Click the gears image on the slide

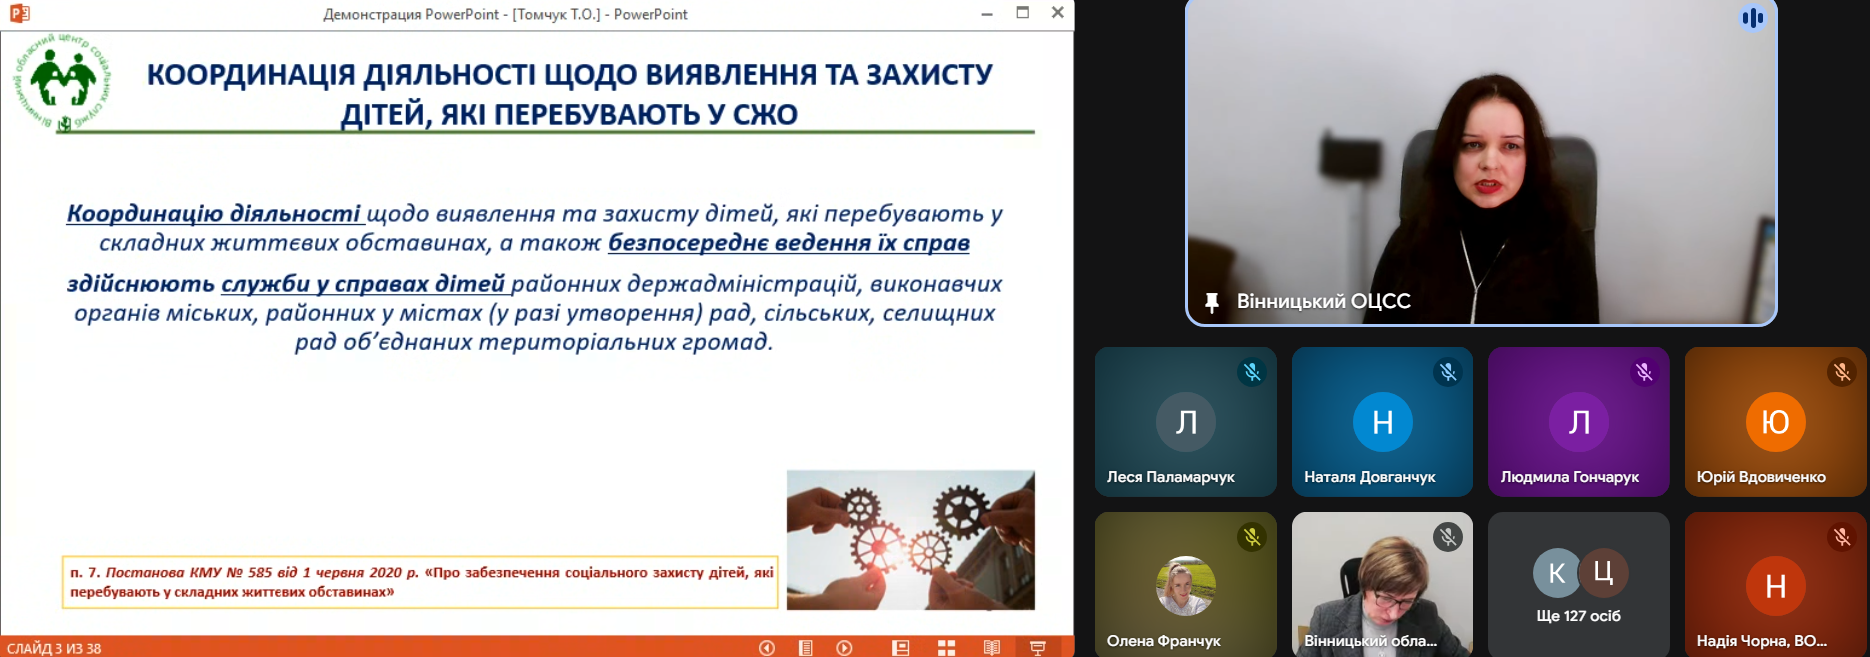pos(910,540)
